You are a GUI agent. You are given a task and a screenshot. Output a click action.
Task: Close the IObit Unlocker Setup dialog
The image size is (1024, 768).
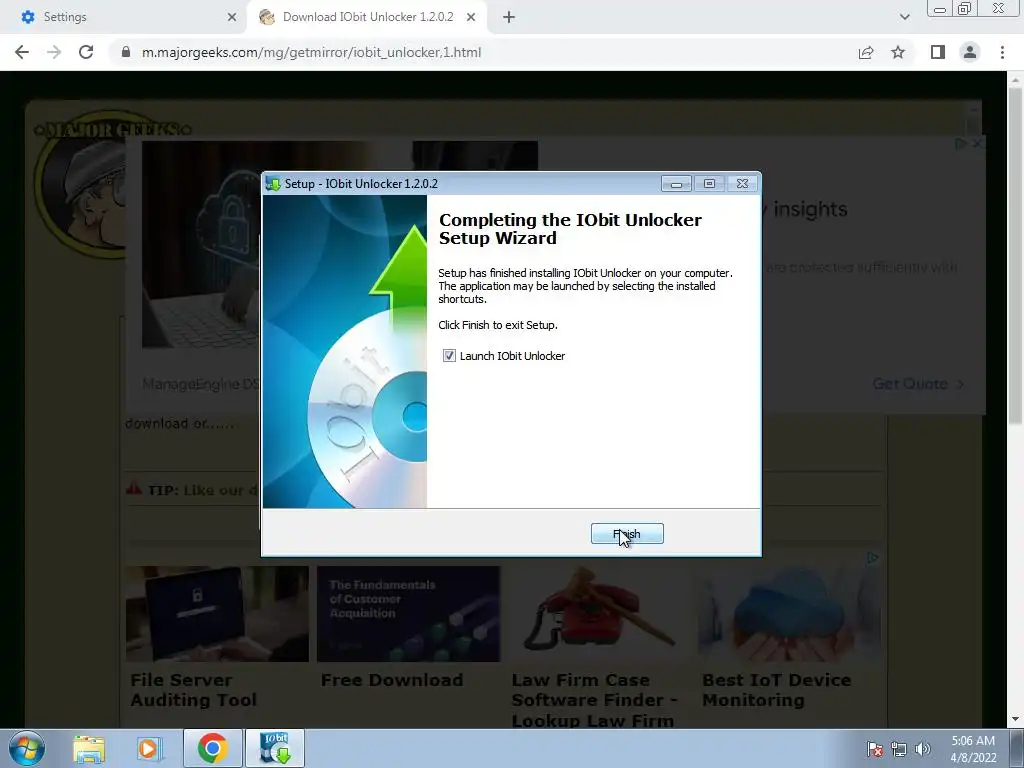click(743, 184)
